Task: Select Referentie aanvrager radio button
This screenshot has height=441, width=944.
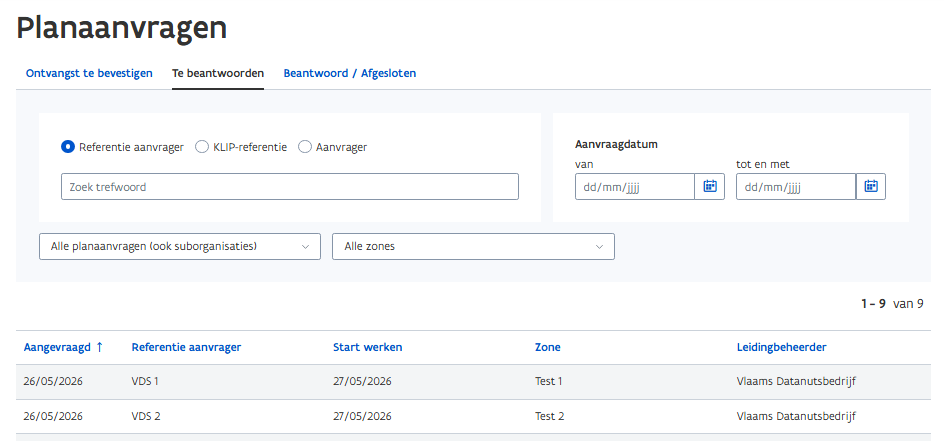Action: click(68, 147)
